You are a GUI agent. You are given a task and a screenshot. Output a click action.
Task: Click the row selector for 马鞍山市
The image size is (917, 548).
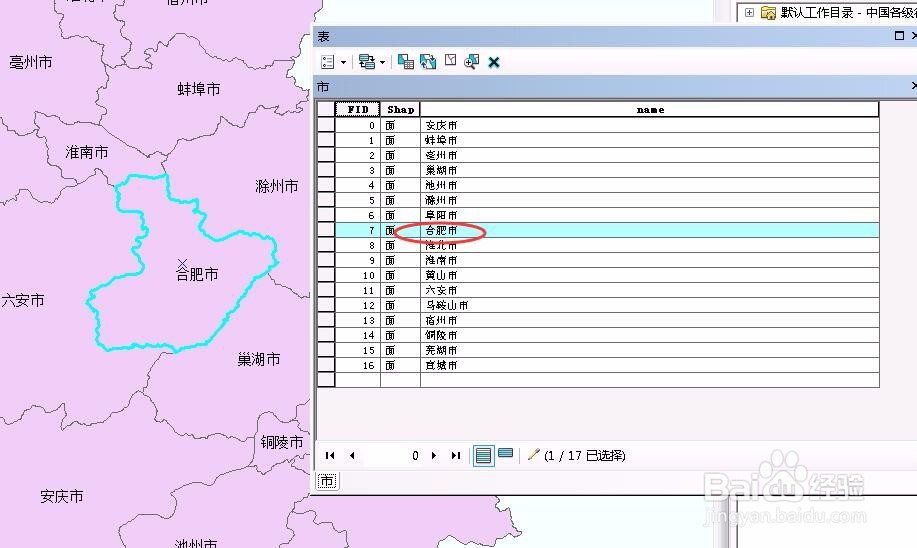pos(326,305)
